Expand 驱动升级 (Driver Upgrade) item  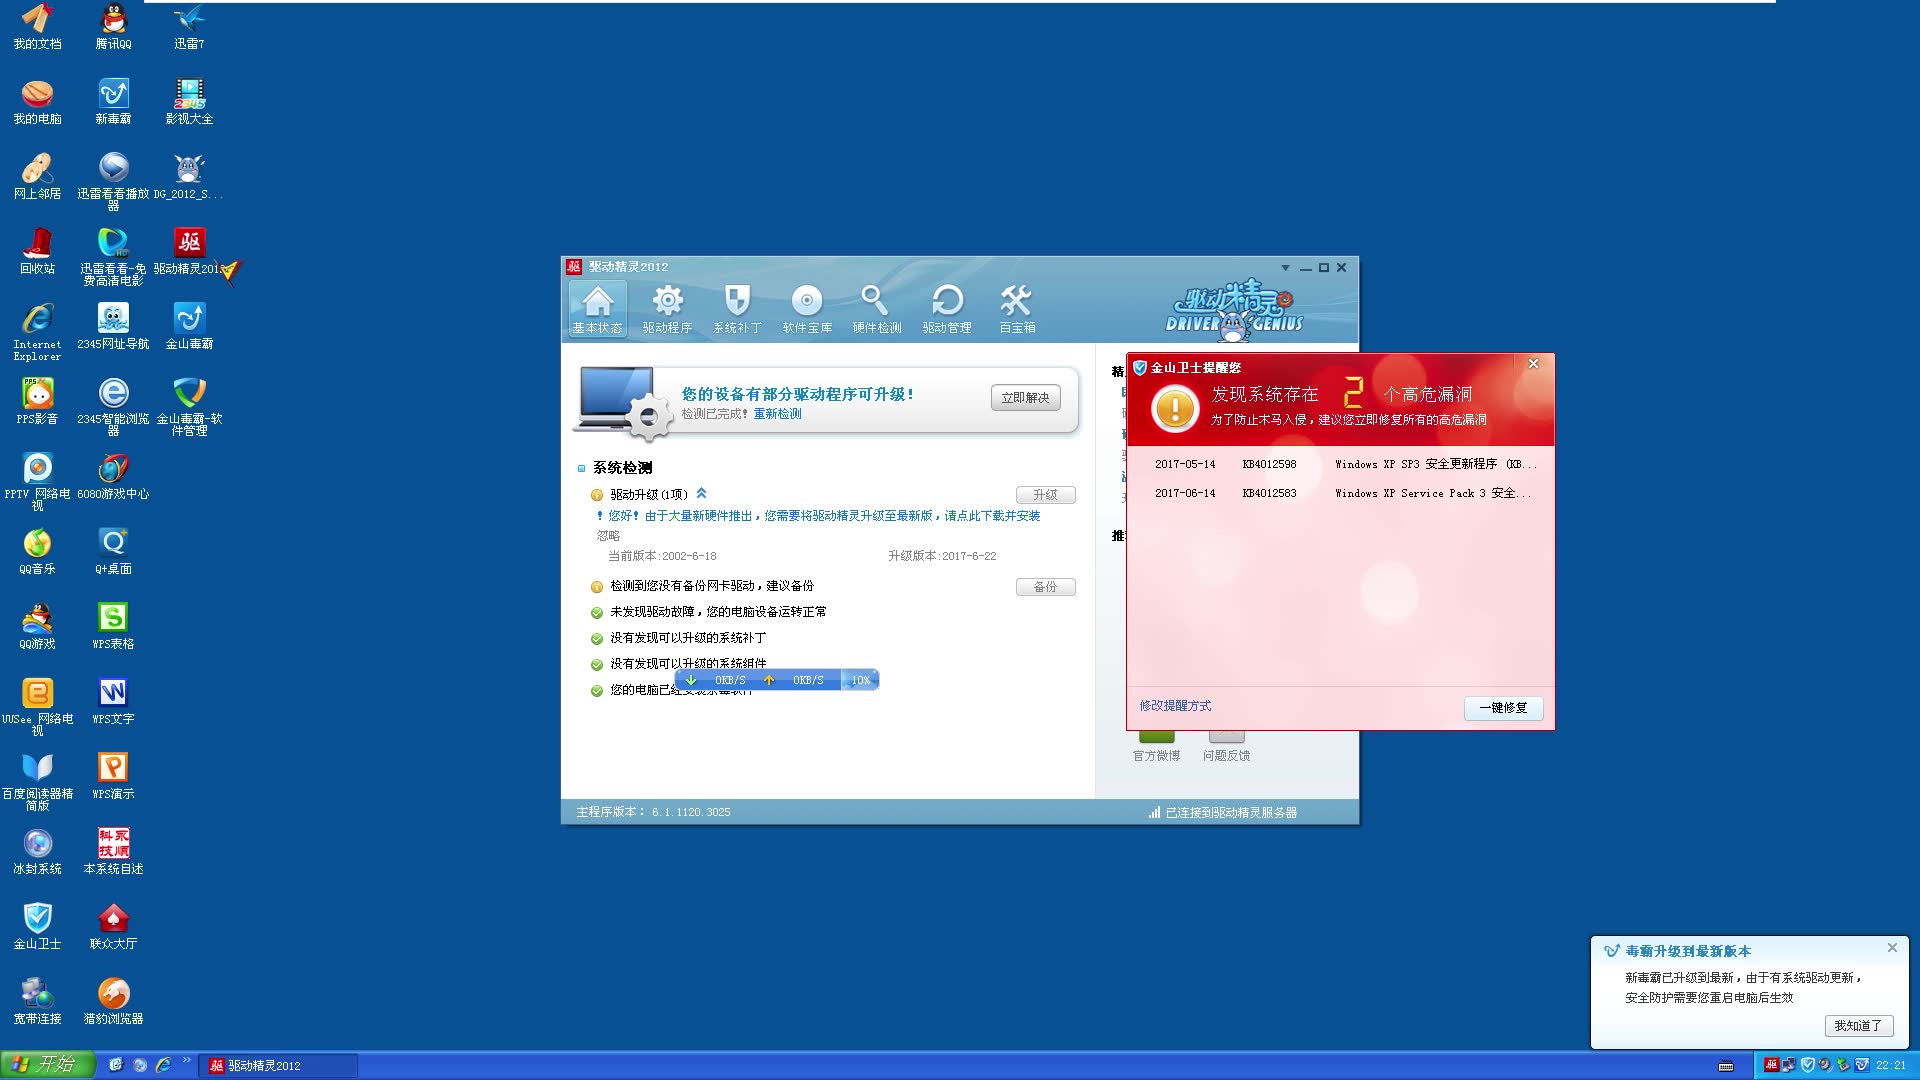[x=699, y=493]
